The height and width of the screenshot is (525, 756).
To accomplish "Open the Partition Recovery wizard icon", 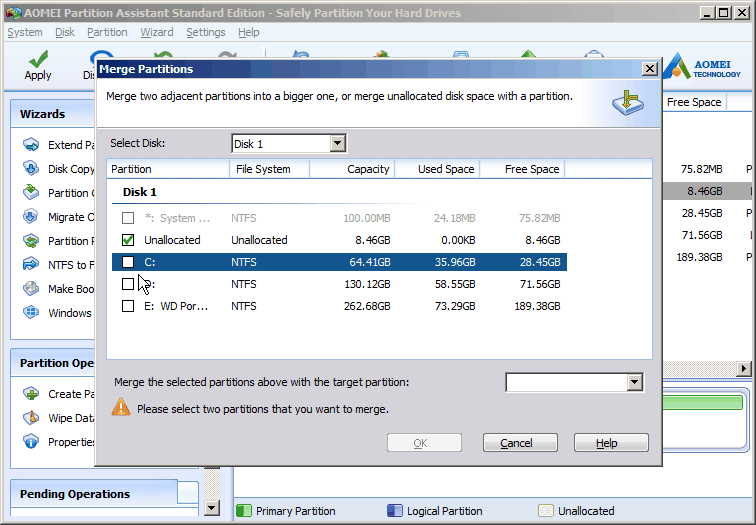I will tap(31, 241).
